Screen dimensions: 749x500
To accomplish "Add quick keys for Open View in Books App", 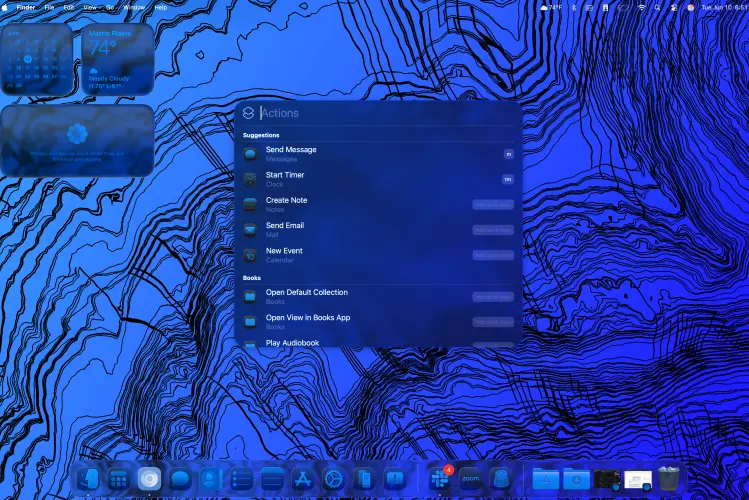I will click(x=493, y=322).
